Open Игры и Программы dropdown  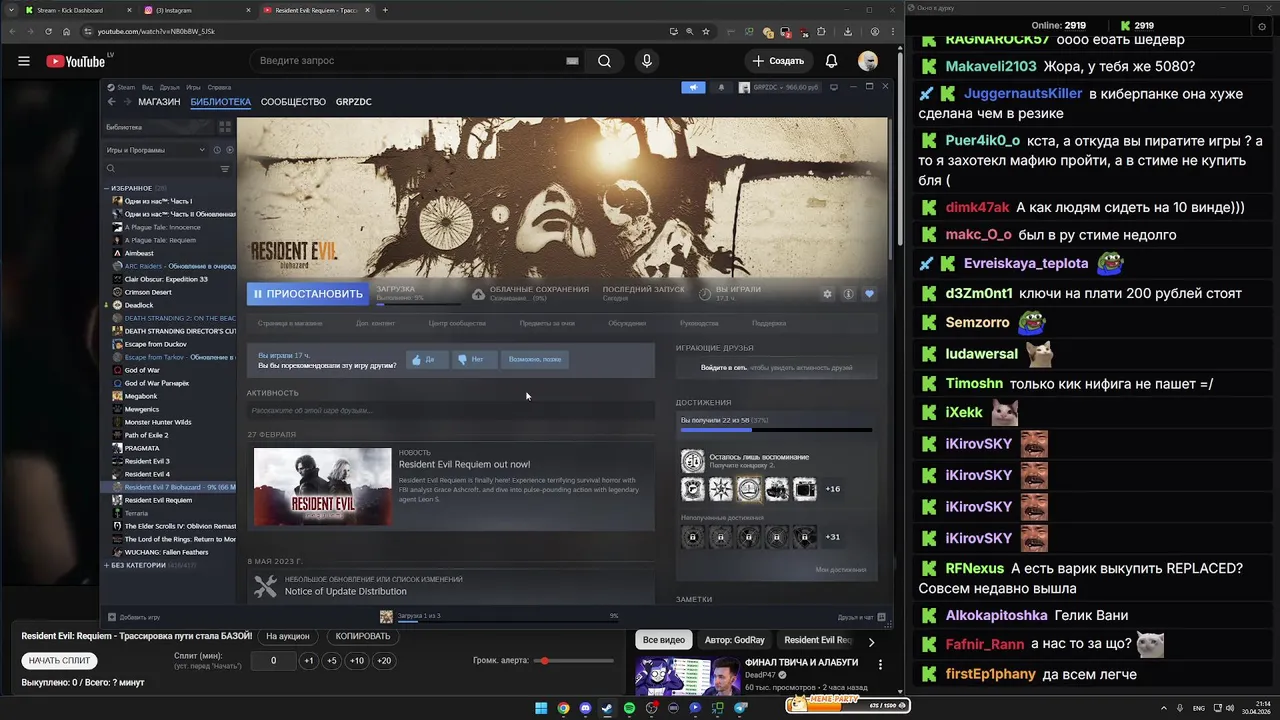[155, 150]
